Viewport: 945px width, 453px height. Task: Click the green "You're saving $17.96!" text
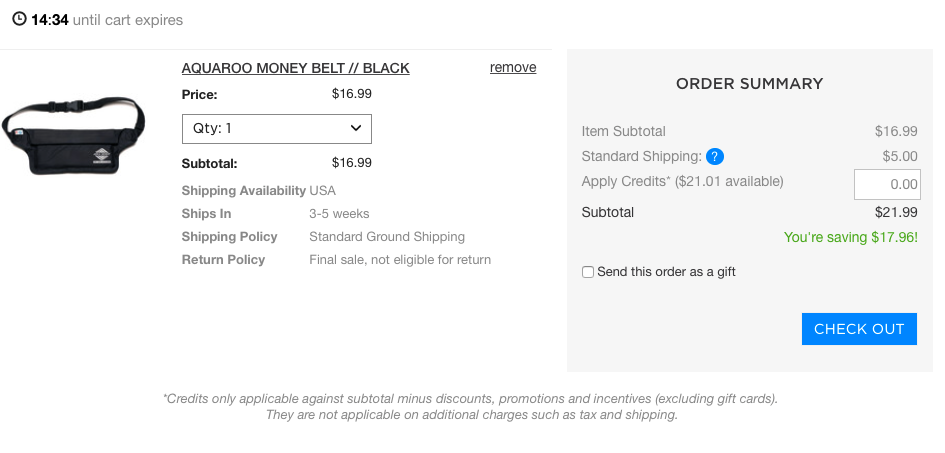pyautogui.click(x=850, y=237)
